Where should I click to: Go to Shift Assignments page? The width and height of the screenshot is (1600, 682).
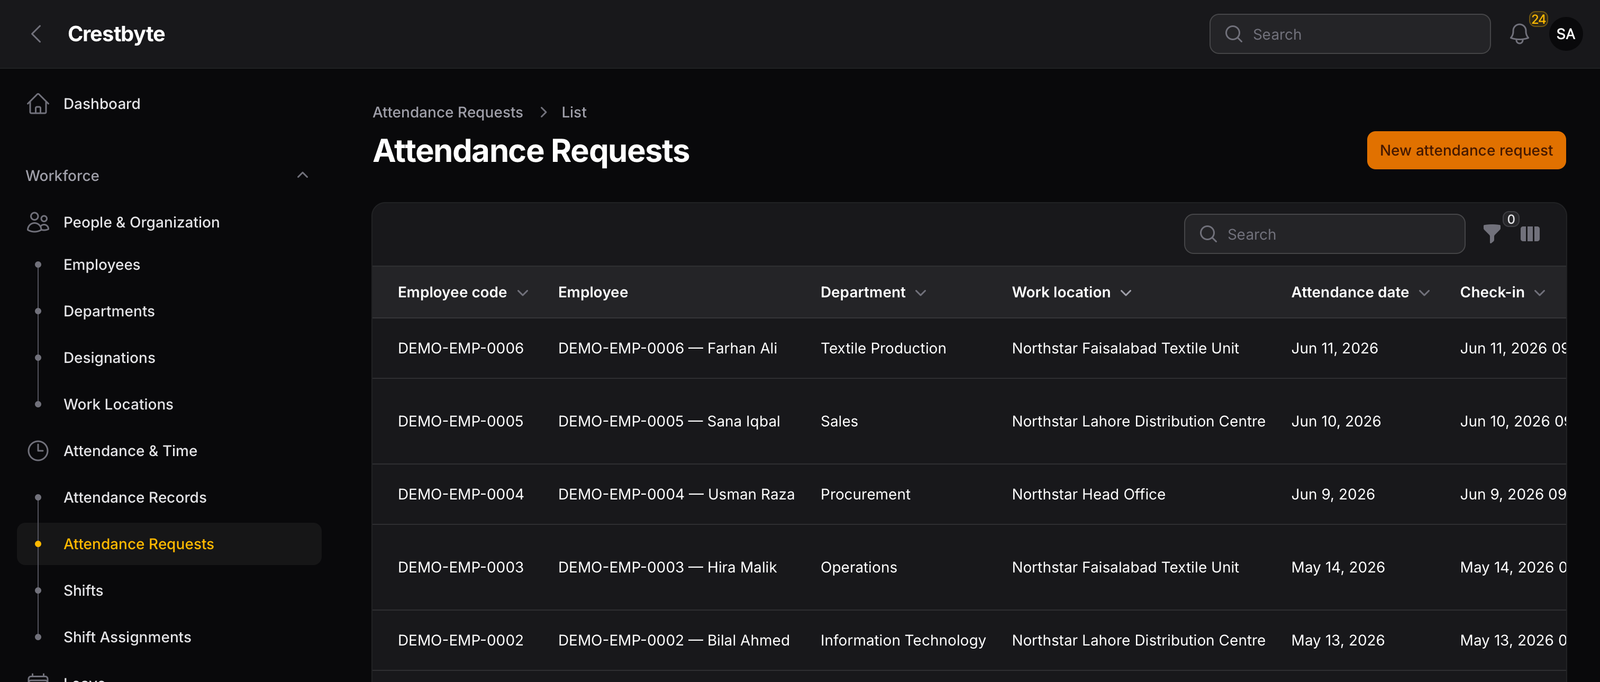tap(127, 637)
